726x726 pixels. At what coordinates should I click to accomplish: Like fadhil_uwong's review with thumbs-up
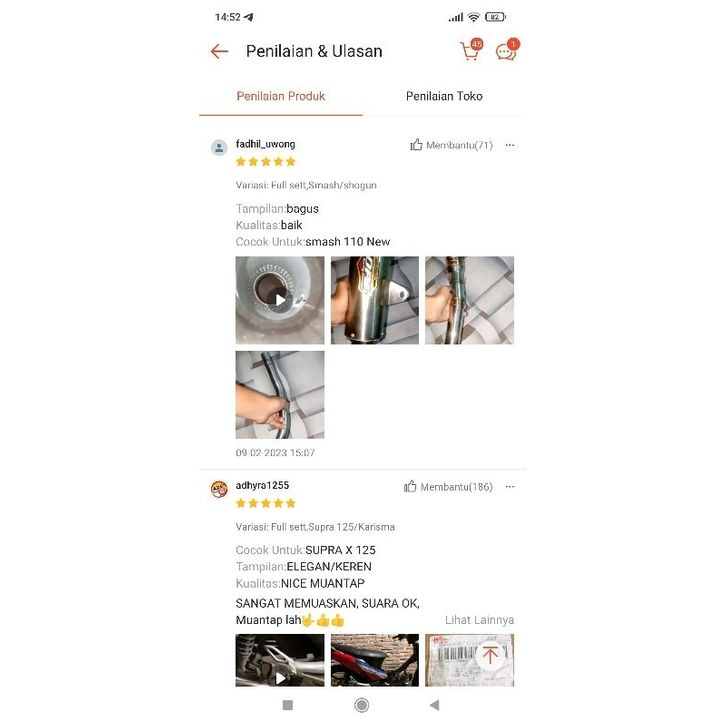click(416, 145)
